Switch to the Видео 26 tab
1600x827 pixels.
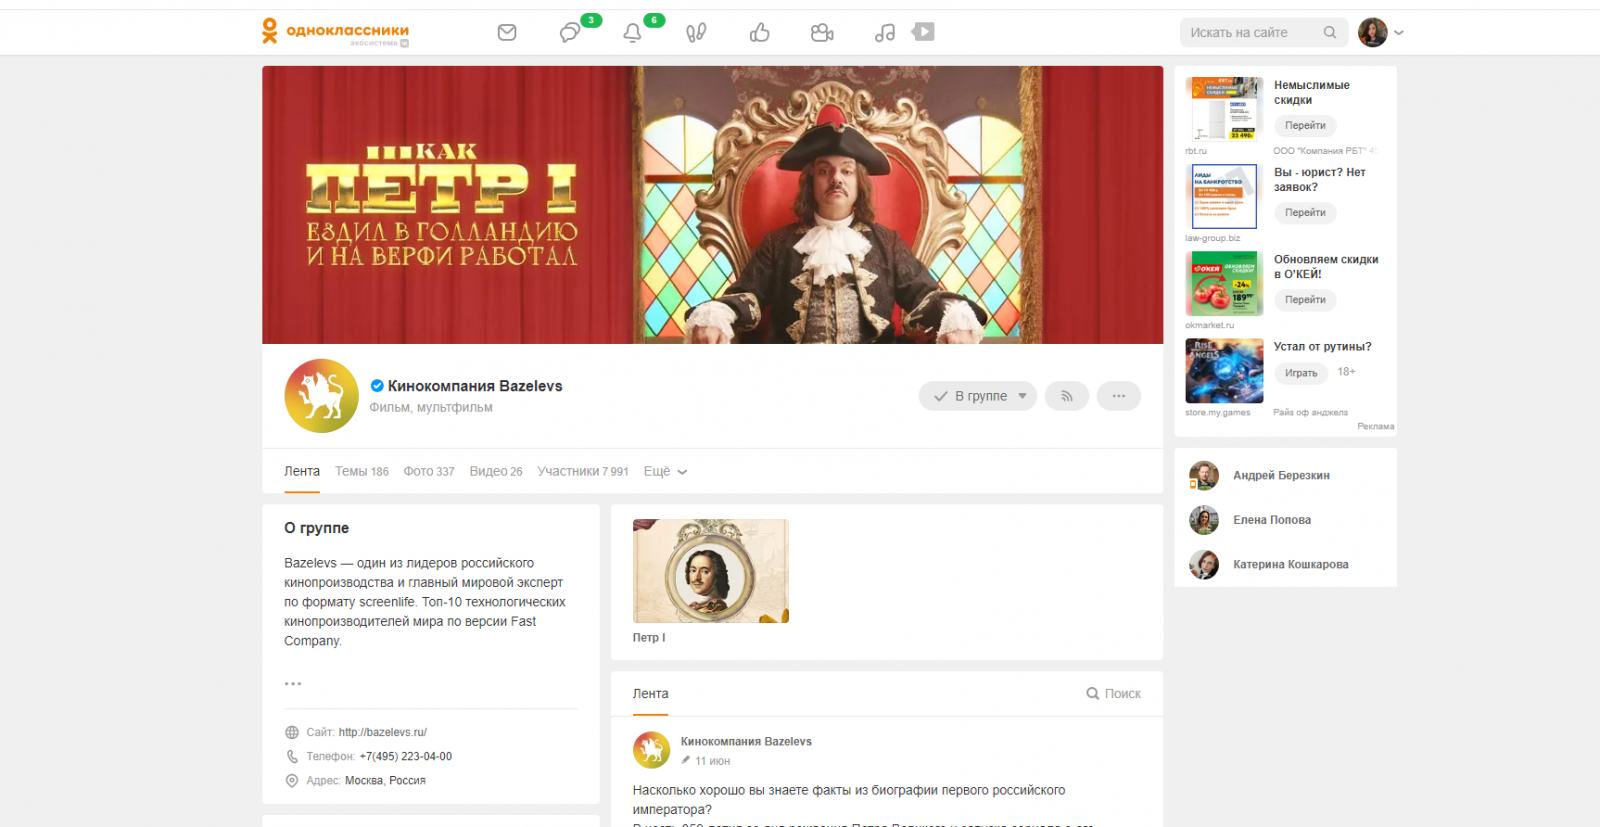click(x=496, y=471)
